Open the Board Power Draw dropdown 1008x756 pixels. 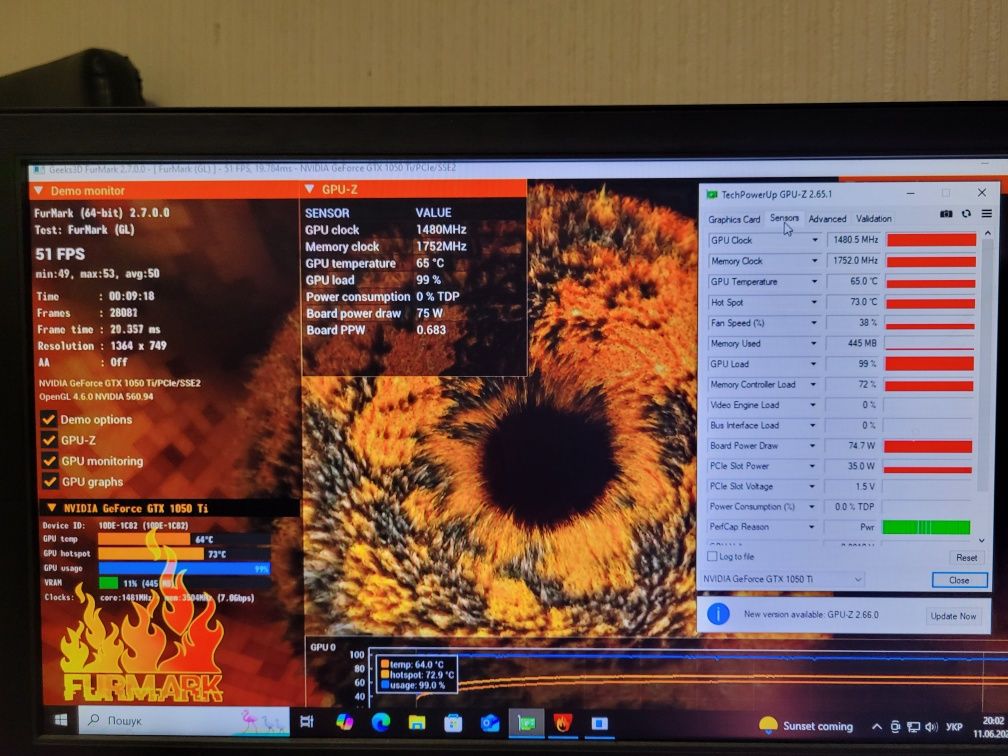[x=813, y=446]
